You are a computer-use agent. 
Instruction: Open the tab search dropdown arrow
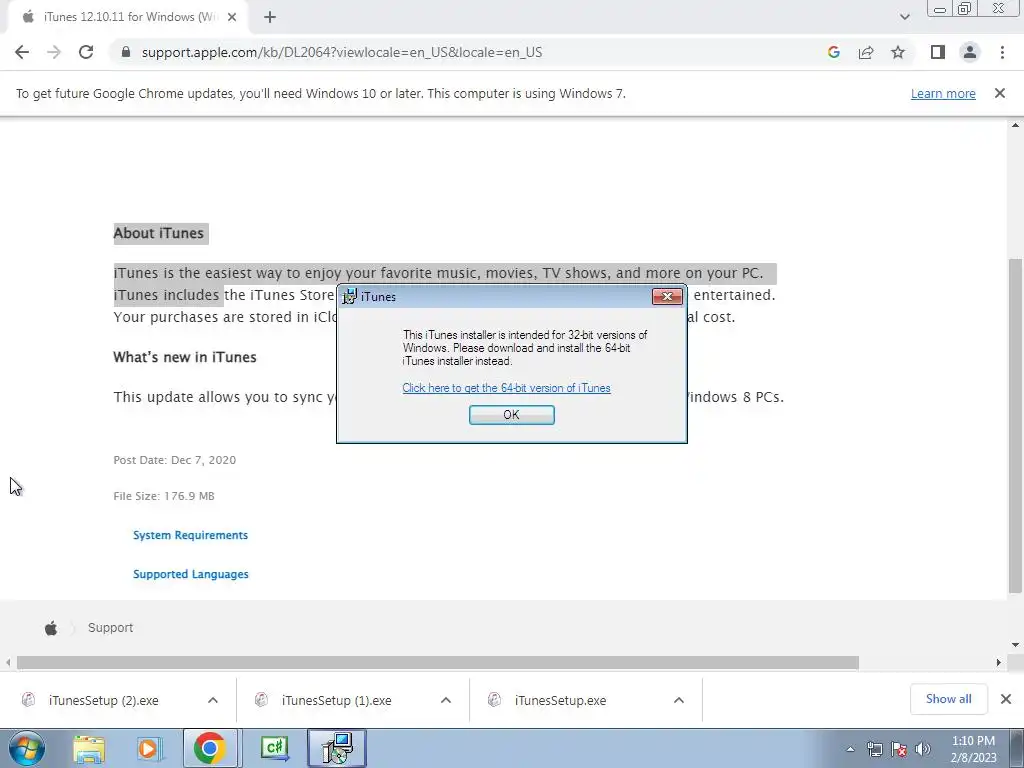point(904,17)
